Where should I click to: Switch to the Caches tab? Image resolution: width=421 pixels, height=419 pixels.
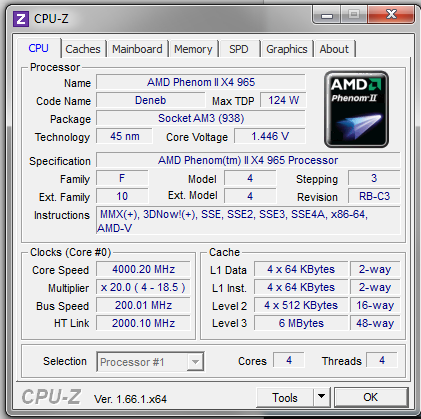[x=83, y=49]
